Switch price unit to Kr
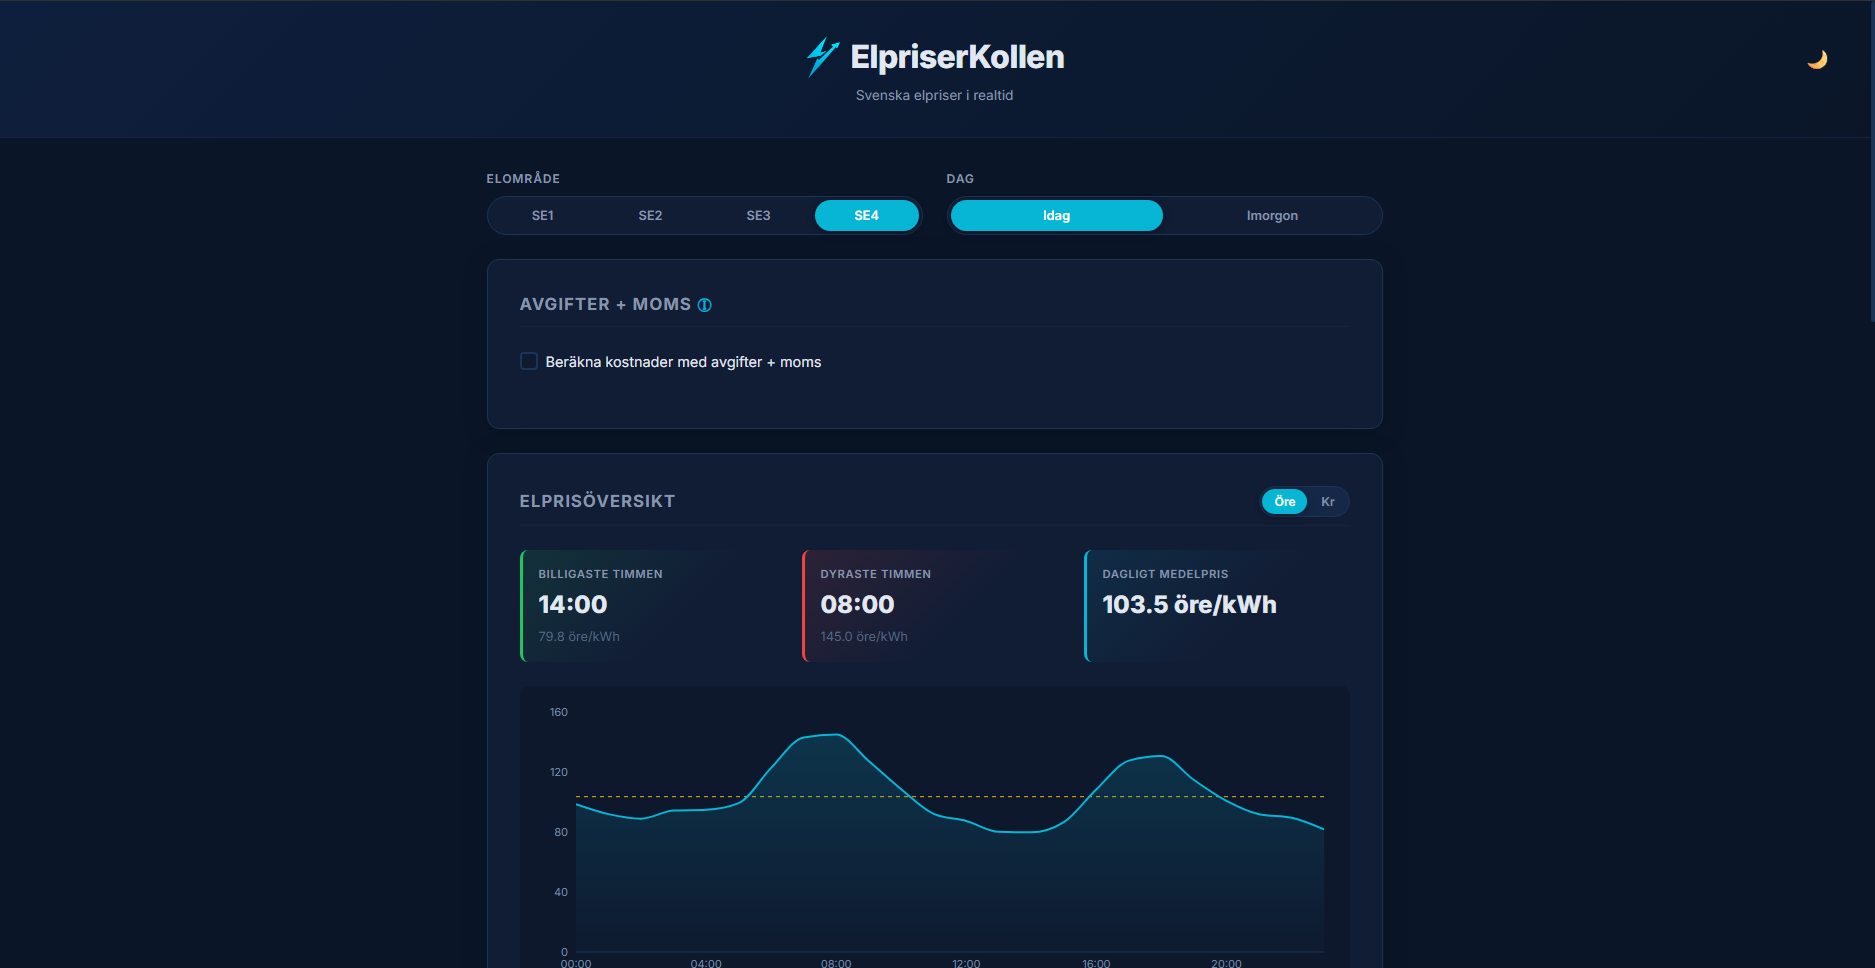Image resolution: width=1875 pixels, height=968 pixels. tap(1329, 501)
